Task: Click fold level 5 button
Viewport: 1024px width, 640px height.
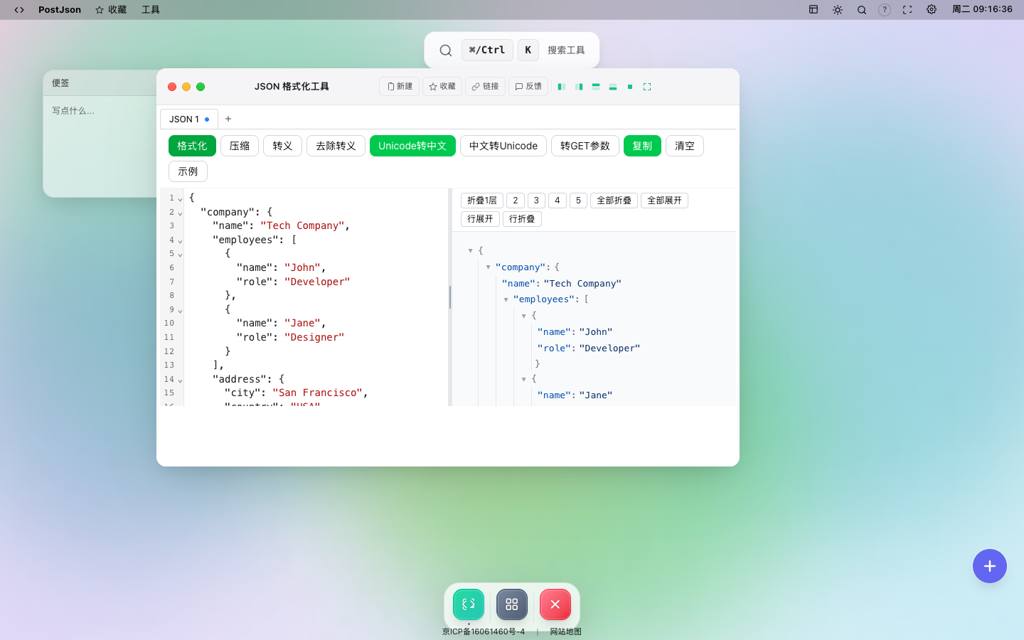Action: pos(578,200)
